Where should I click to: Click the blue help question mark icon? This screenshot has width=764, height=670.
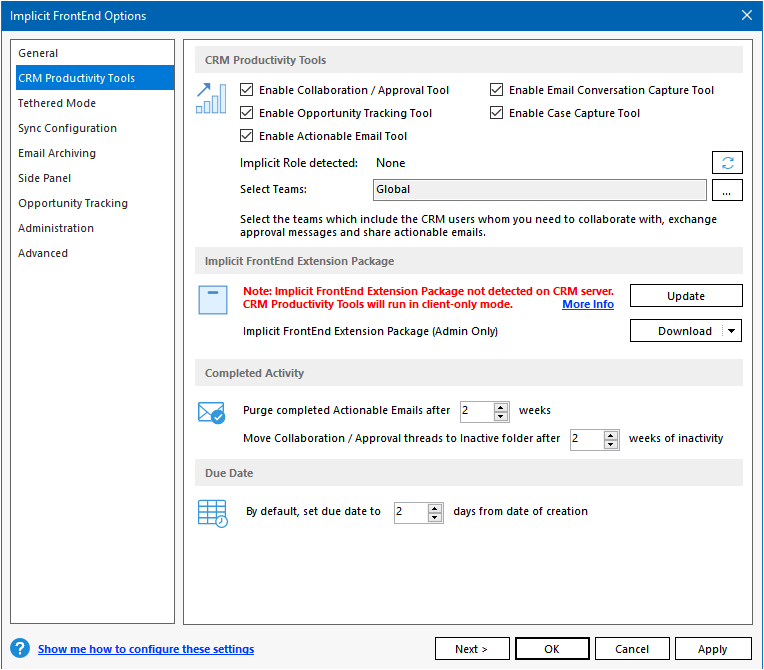click(20, 649)
